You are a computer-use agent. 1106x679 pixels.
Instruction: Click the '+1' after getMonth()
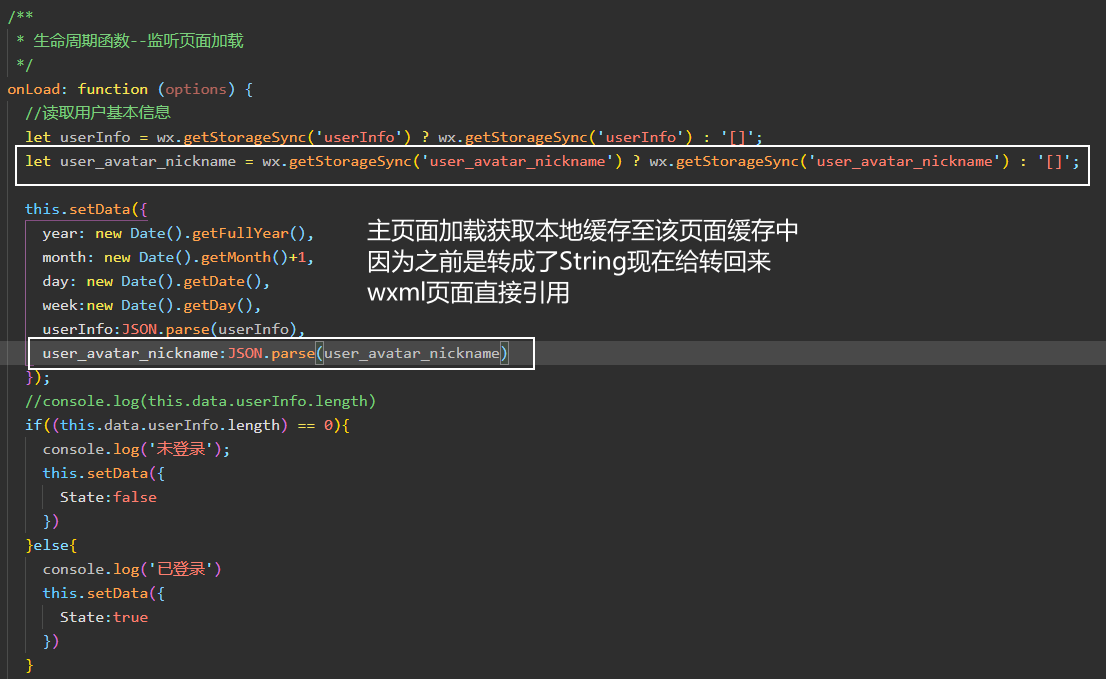(297, 257)
